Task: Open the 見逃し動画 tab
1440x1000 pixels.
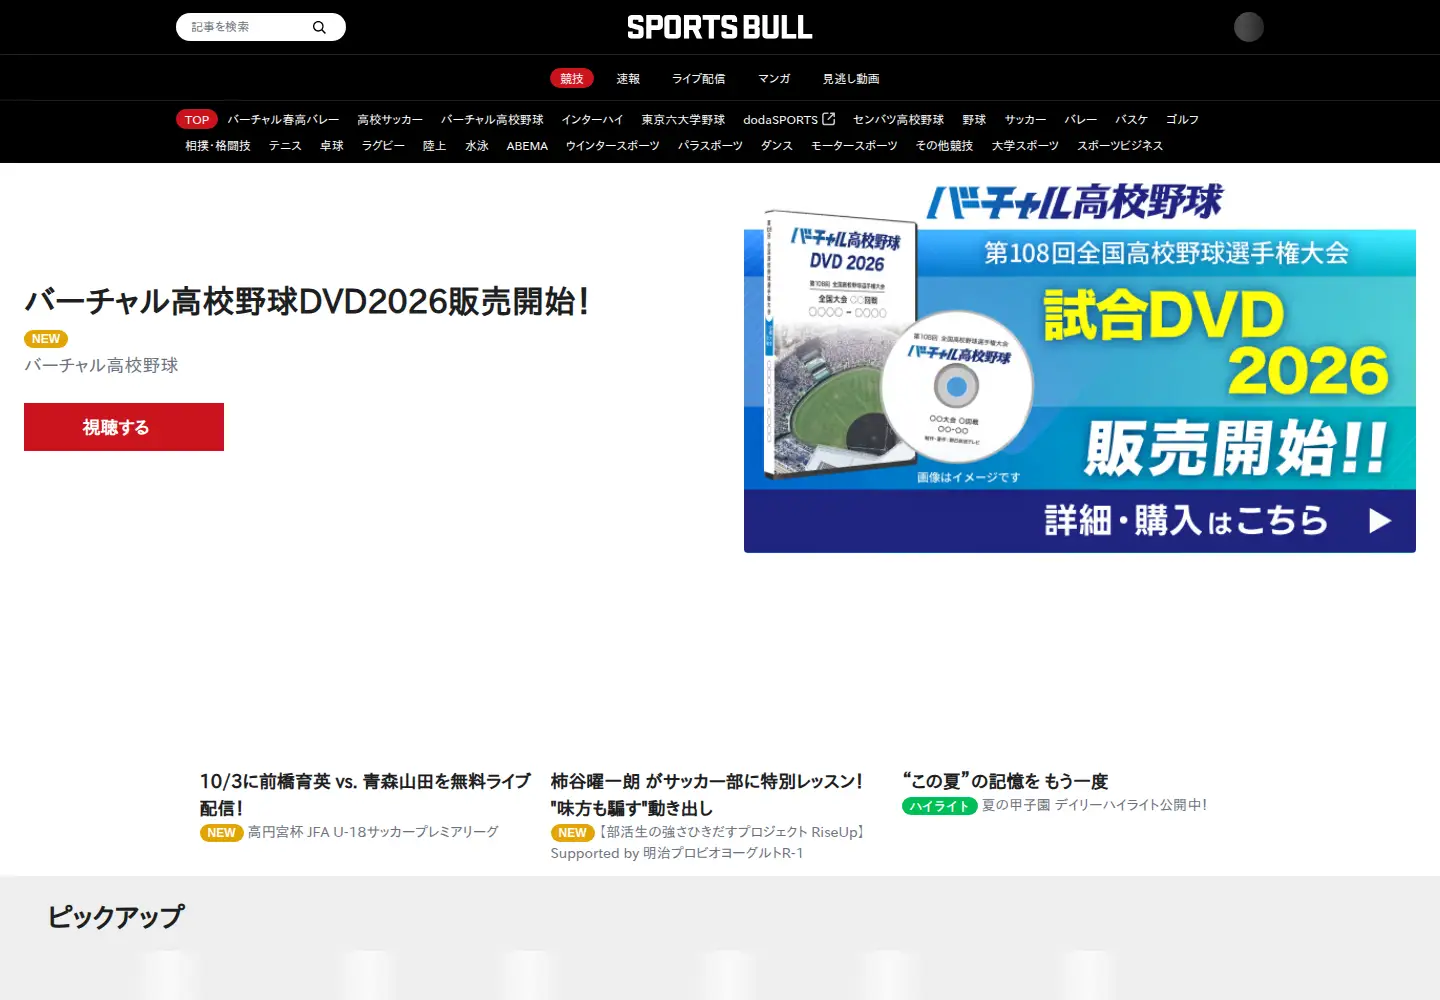Action: point(851,78)
